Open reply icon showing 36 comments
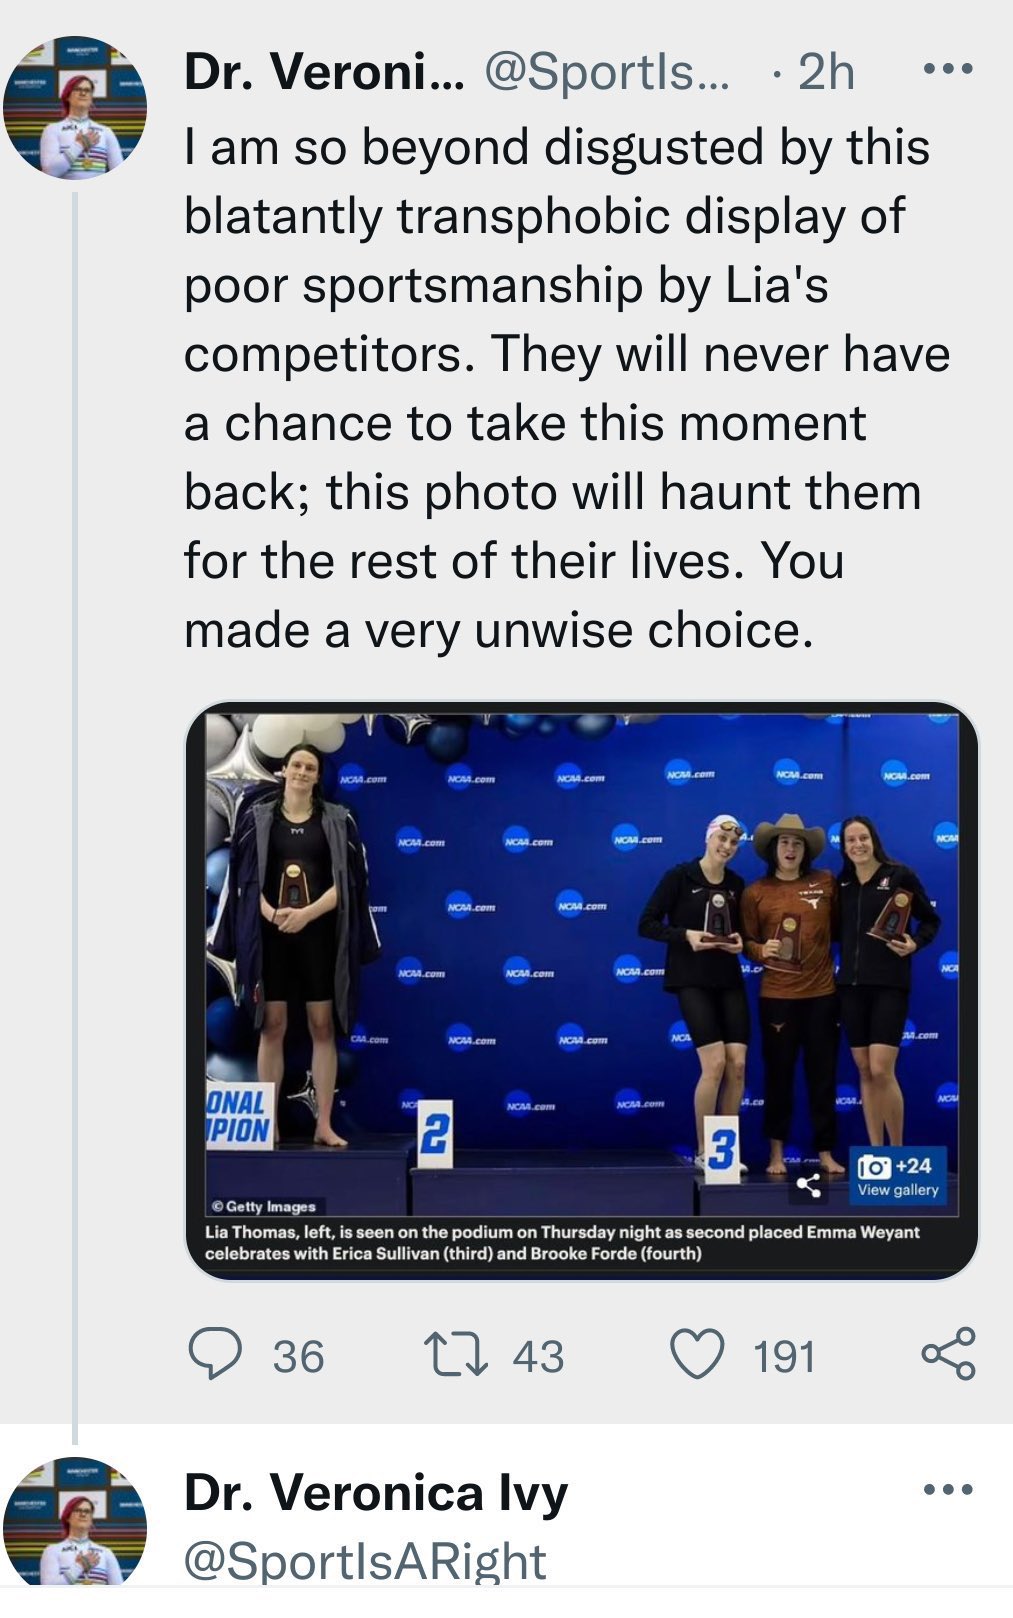Image resolution: width=1013 pixels, height=1618 pixels. tap(215, 1354)
